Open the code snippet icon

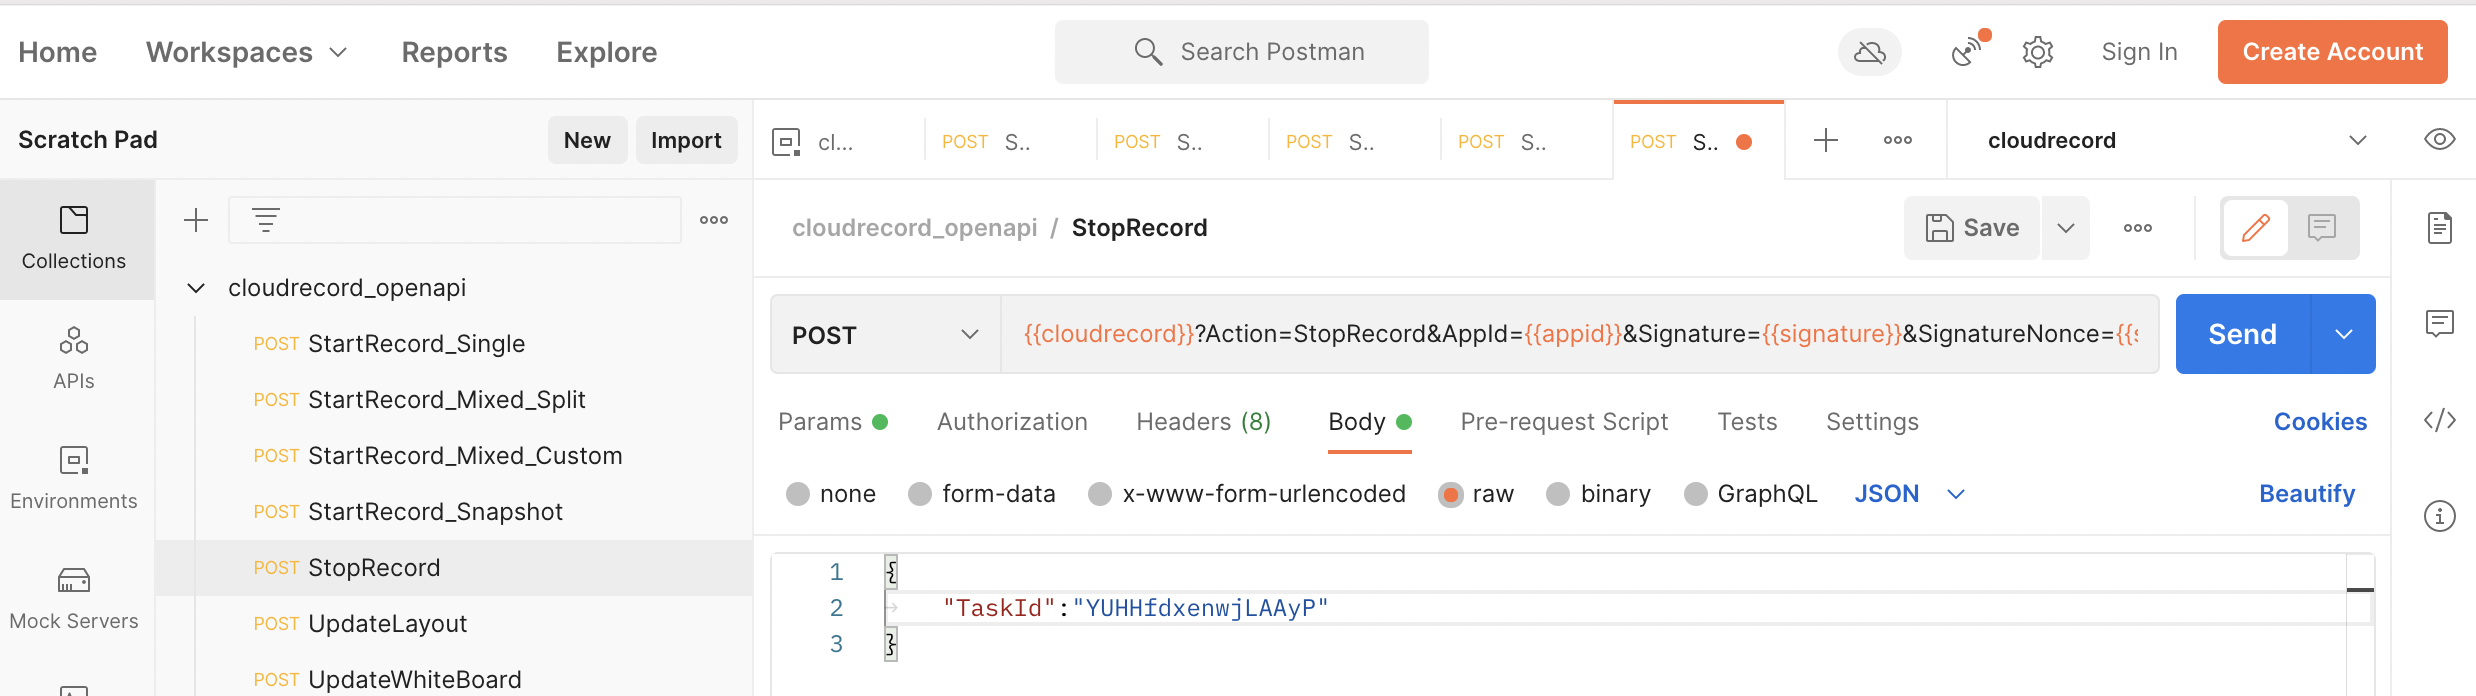[x=2439, y=420]
